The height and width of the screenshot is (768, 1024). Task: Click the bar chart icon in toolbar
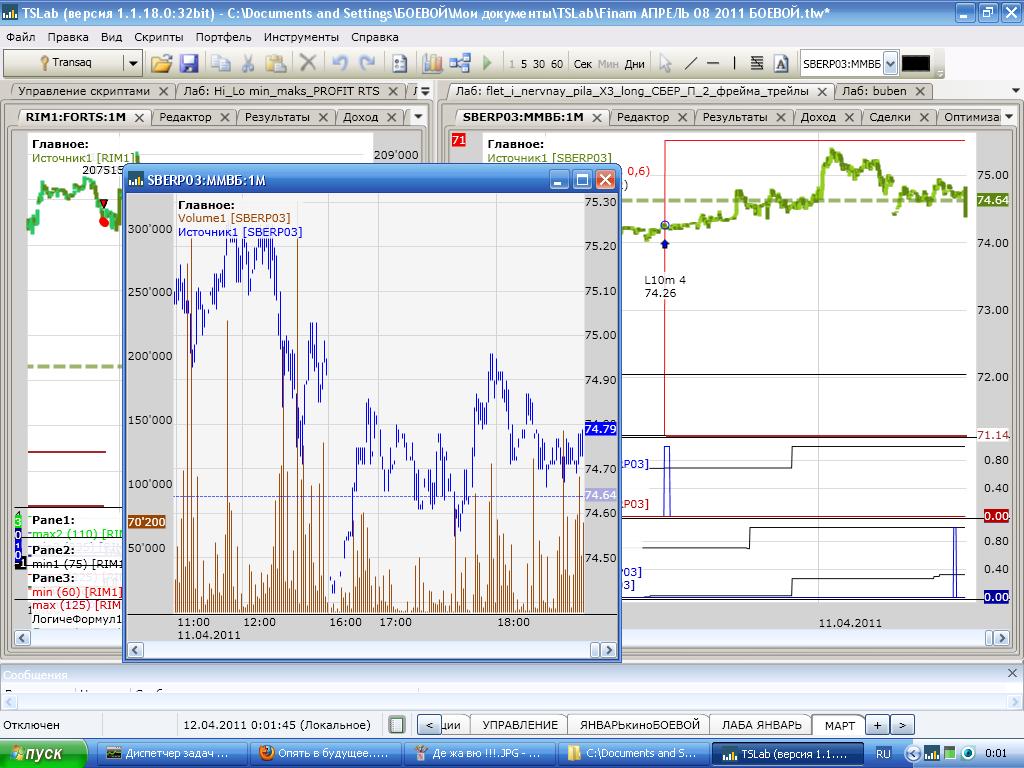(x=432, y=63)
